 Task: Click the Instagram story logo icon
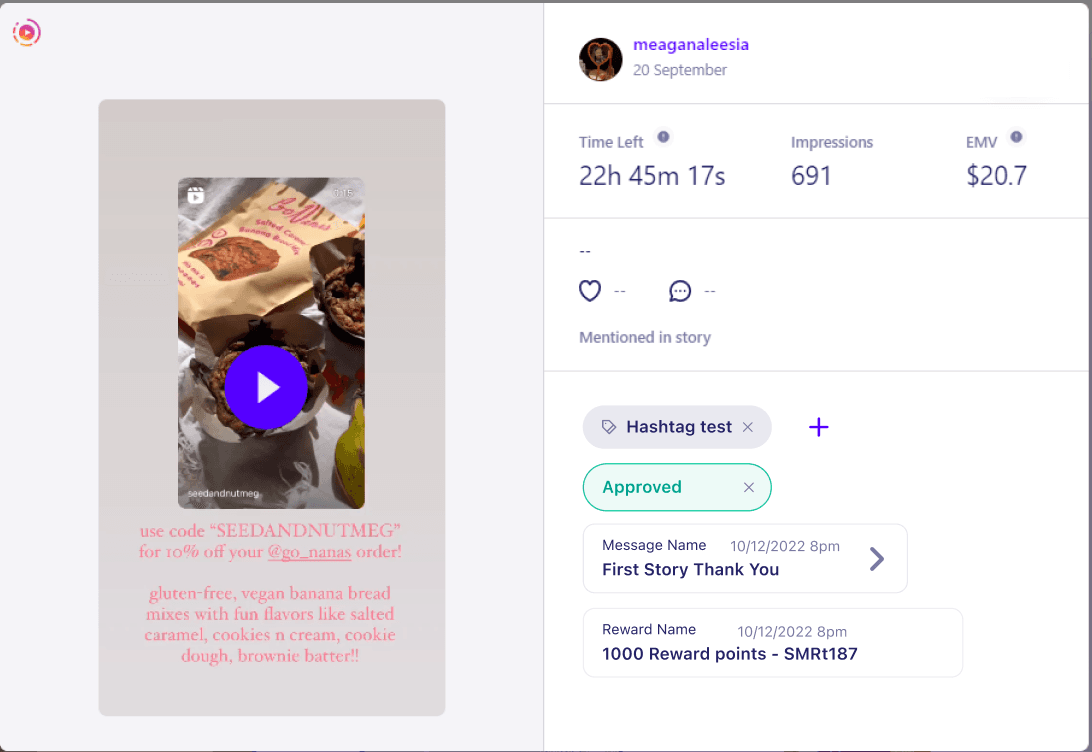pos(26,32)
